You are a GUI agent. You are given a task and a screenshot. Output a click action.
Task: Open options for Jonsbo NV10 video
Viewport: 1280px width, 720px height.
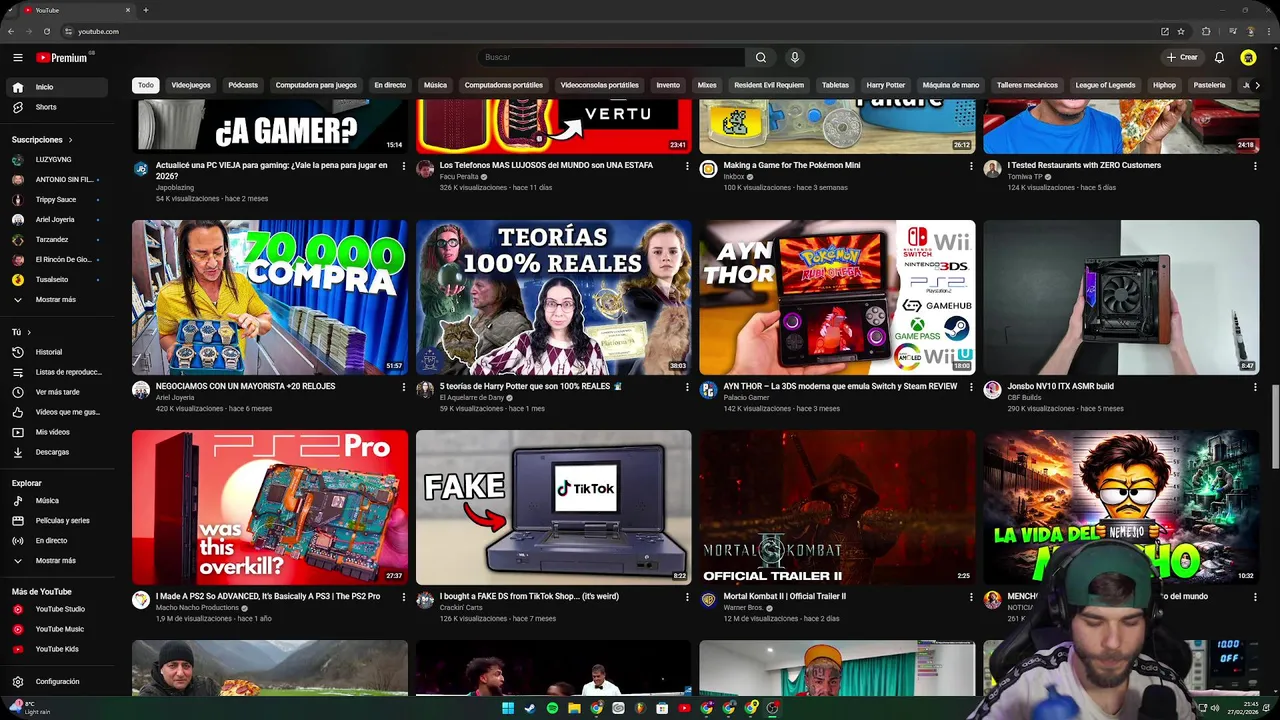click(1255, 387)
